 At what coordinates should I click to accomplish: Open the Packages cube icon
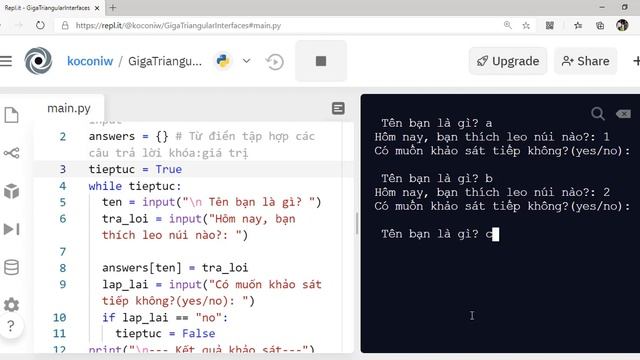[x=11, y=191]
